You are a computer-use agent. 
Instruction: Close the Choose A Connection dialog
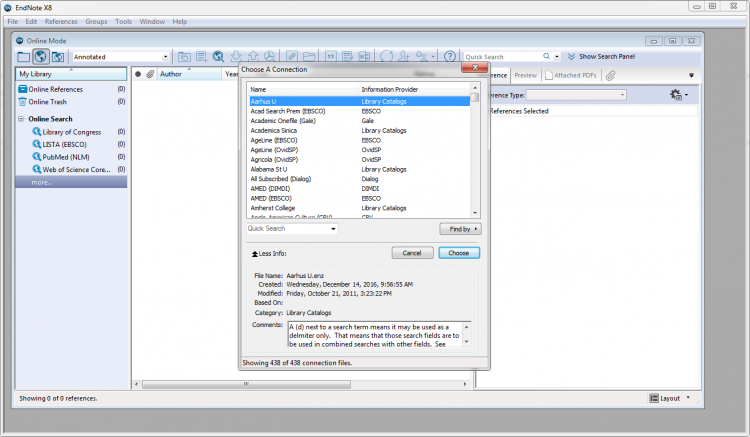point(475,68)
